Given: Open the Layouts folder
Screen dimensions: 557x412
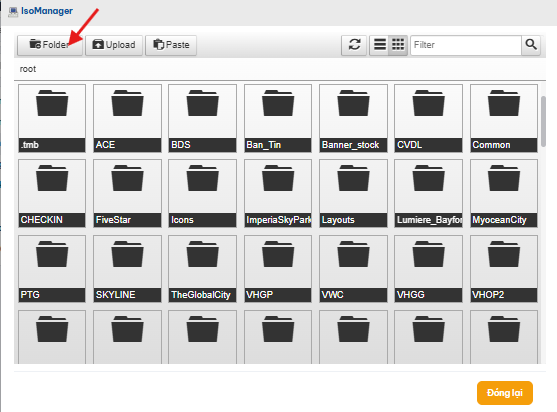Looking at the screenshot, I should (353, 193).
